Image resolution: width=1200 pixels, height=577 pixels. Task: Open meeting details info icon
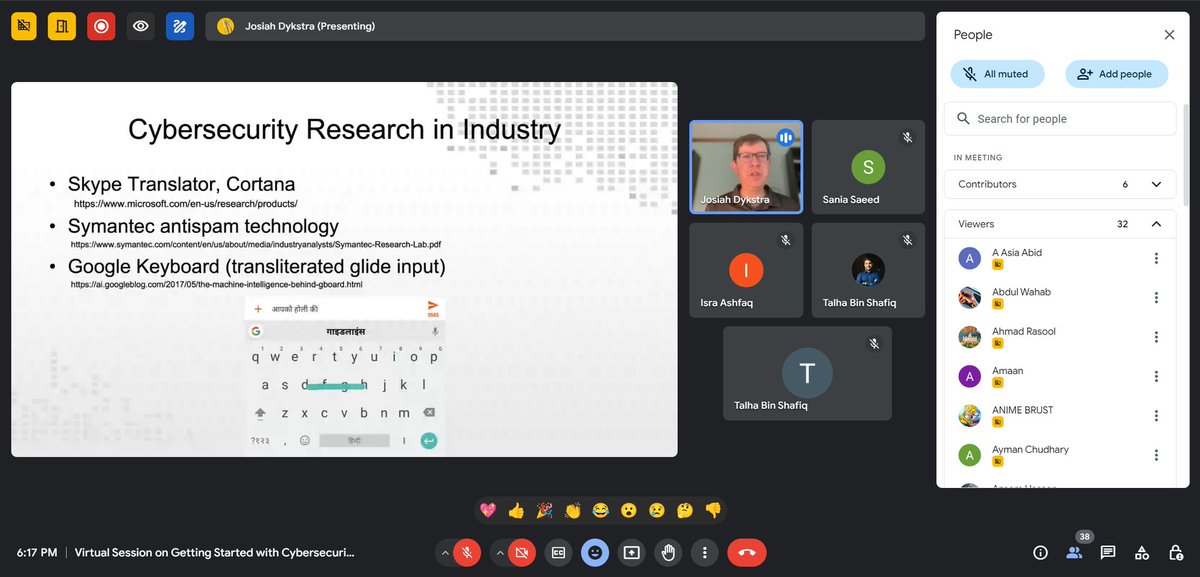coord(1040,552)
